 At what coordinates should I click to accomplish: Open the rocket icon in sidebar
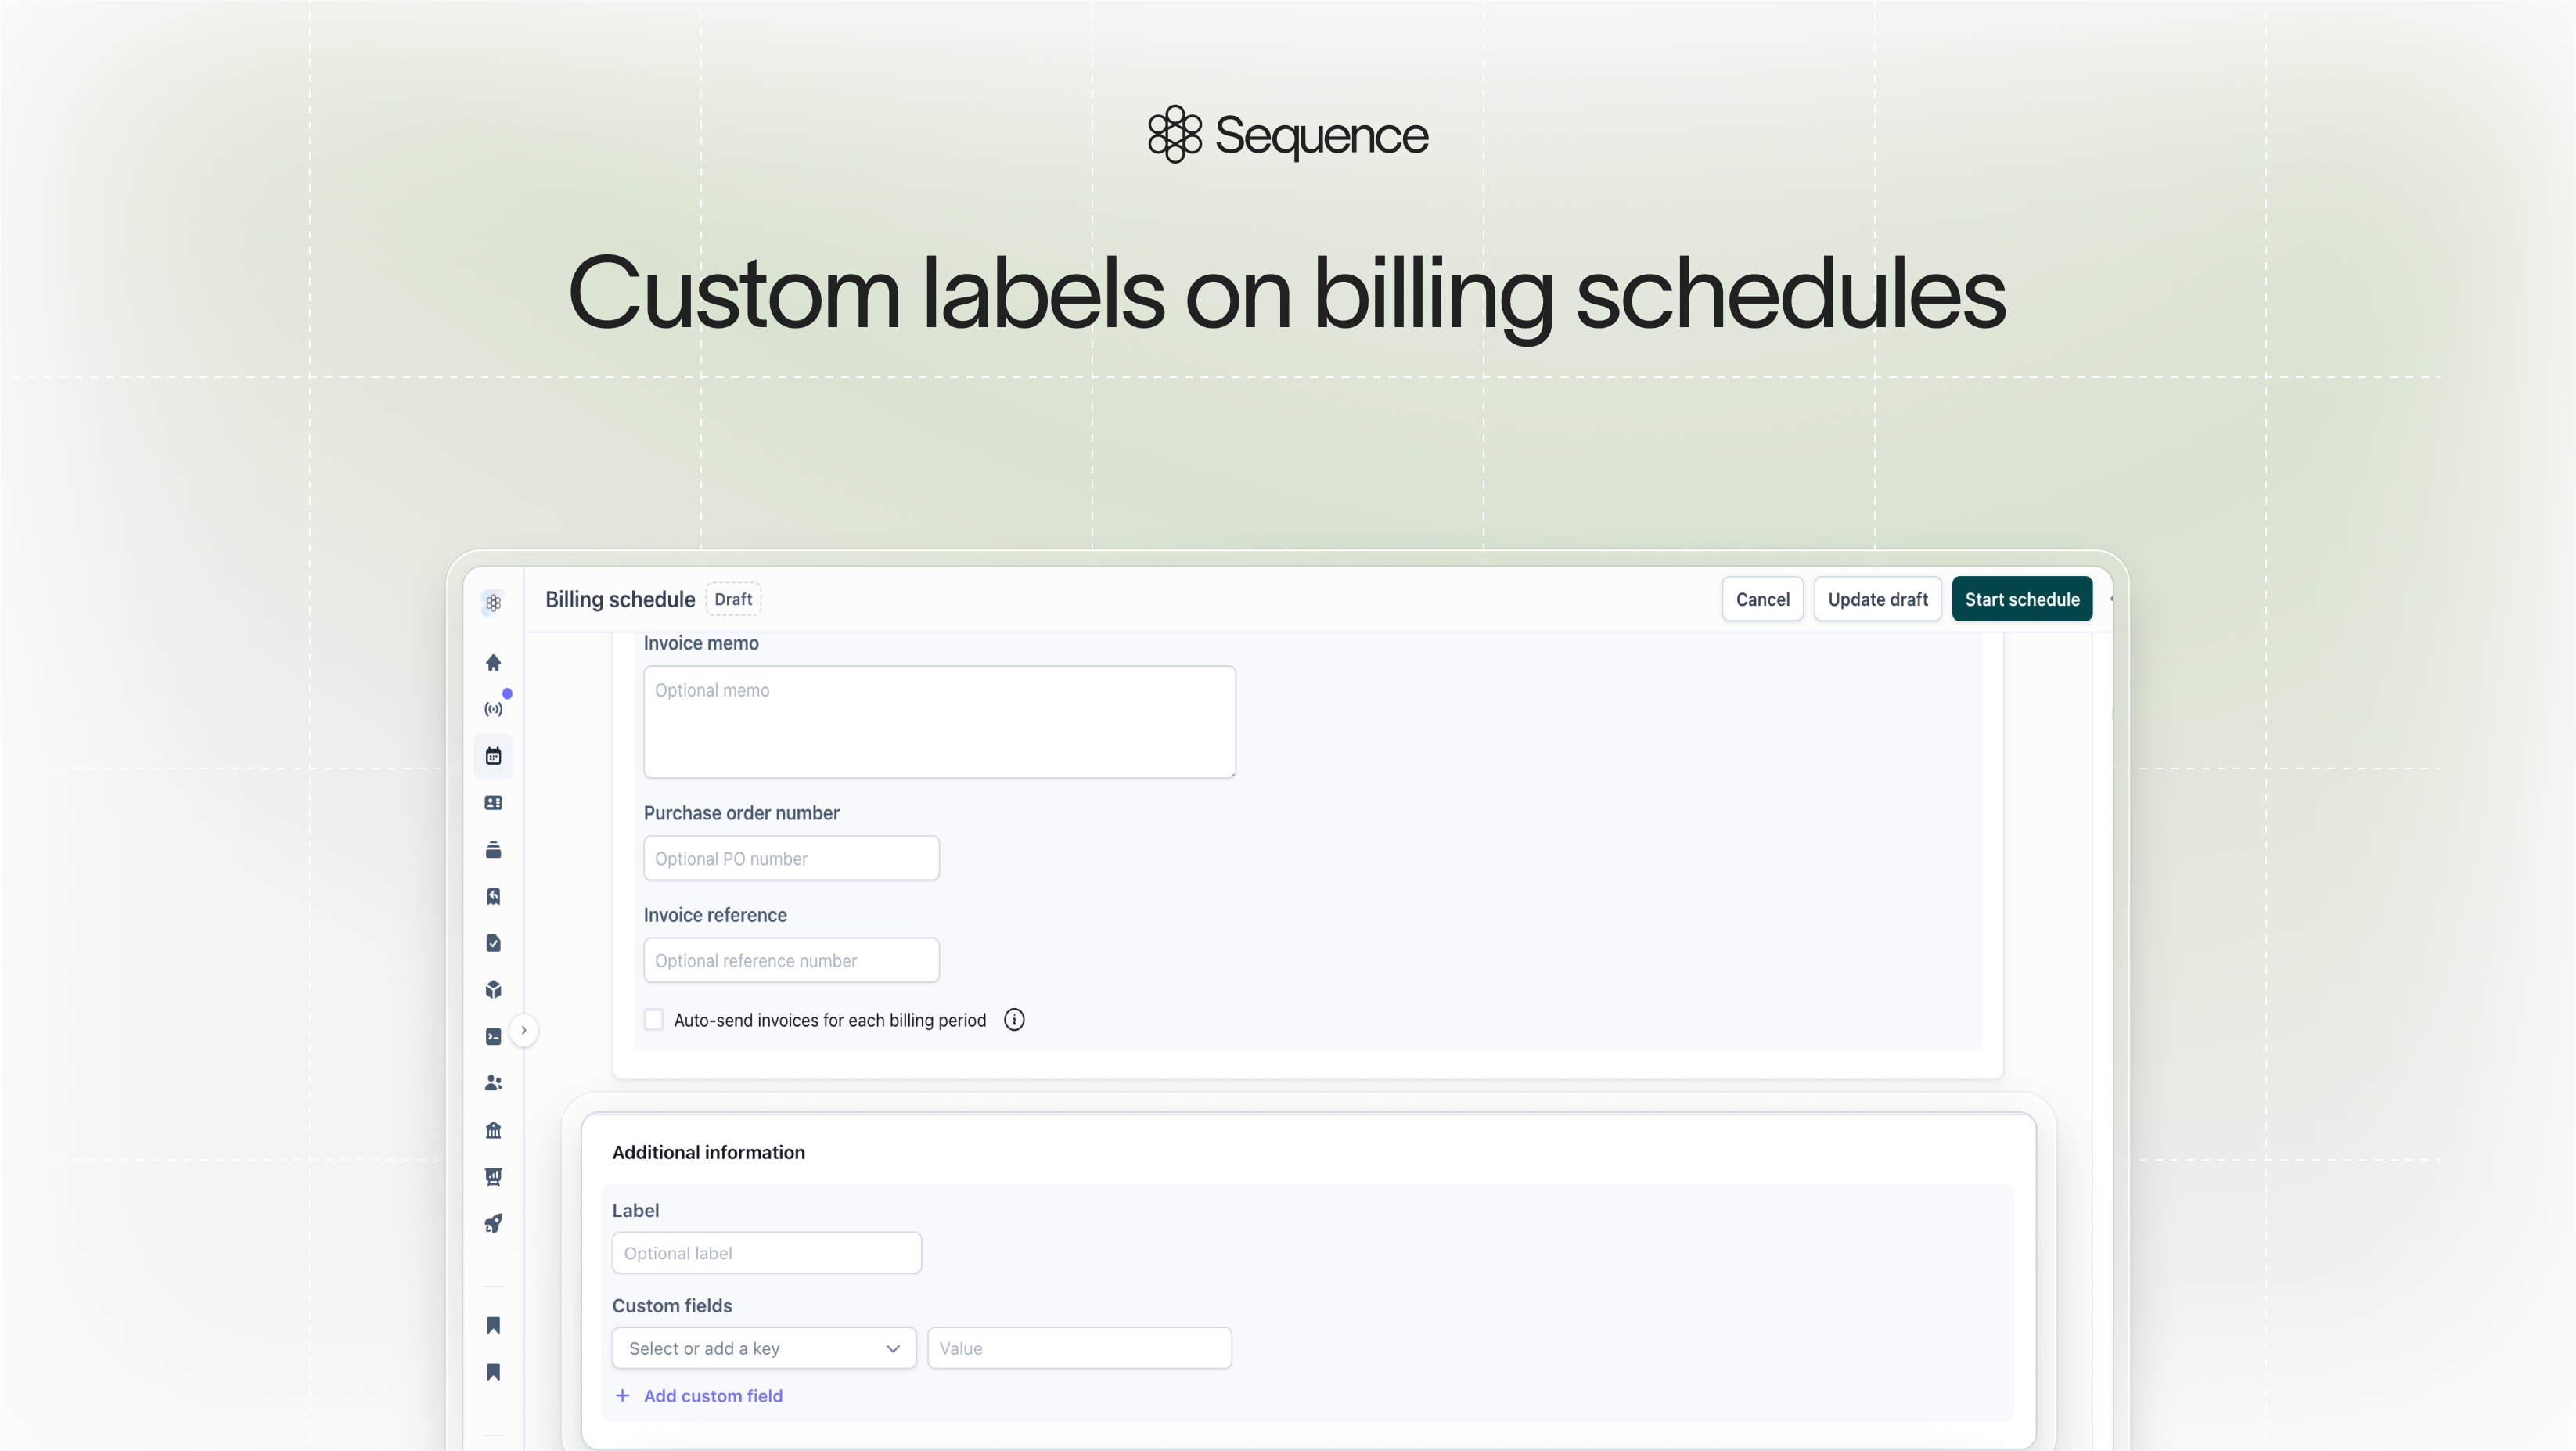(x=493, y=1223)
